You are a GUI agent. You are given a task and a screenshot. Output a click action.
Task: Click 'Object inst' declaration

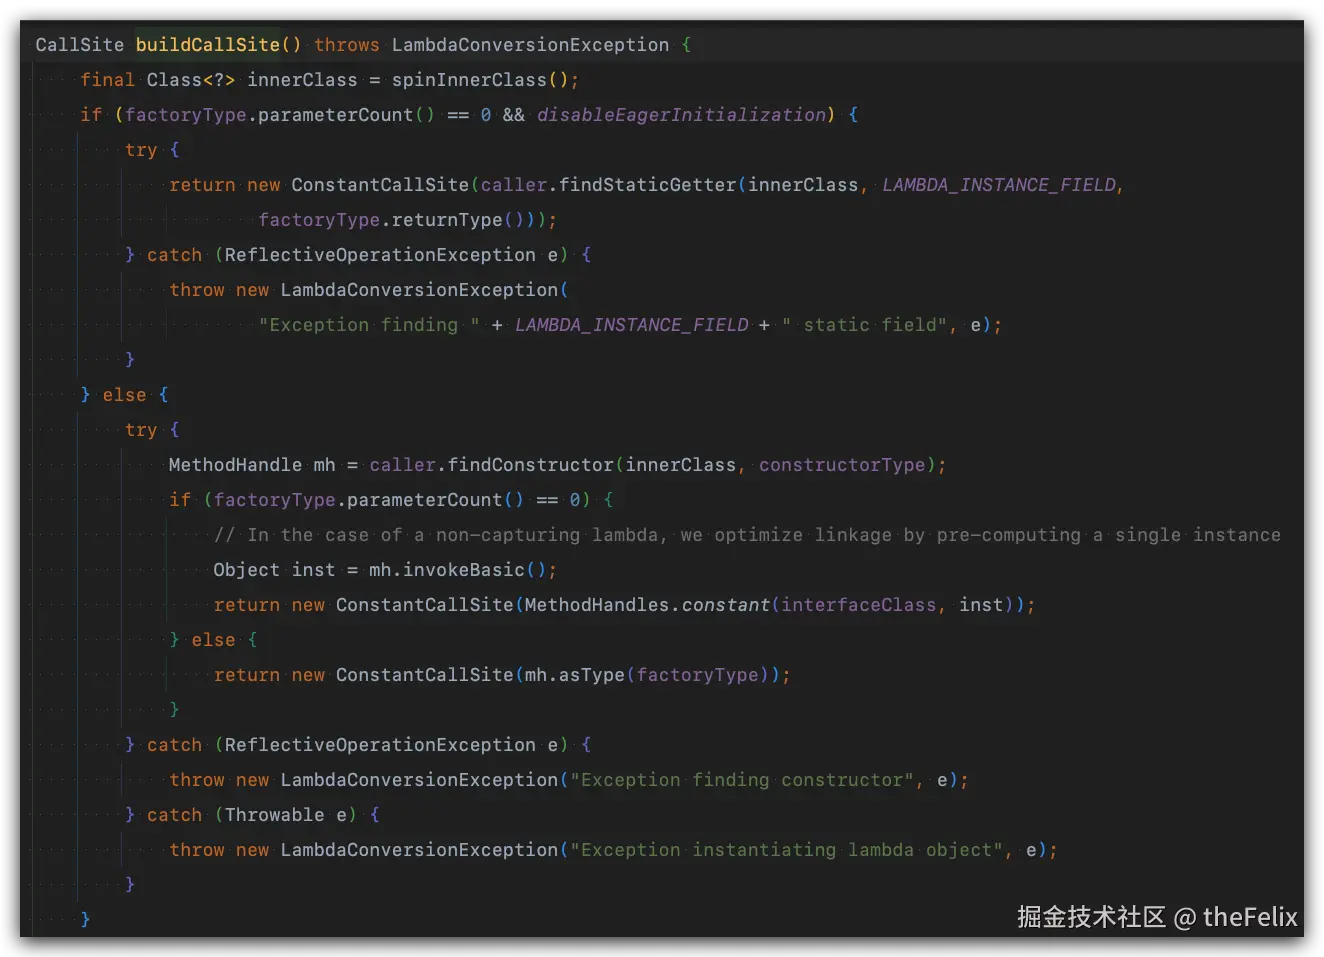coord(274,570)
